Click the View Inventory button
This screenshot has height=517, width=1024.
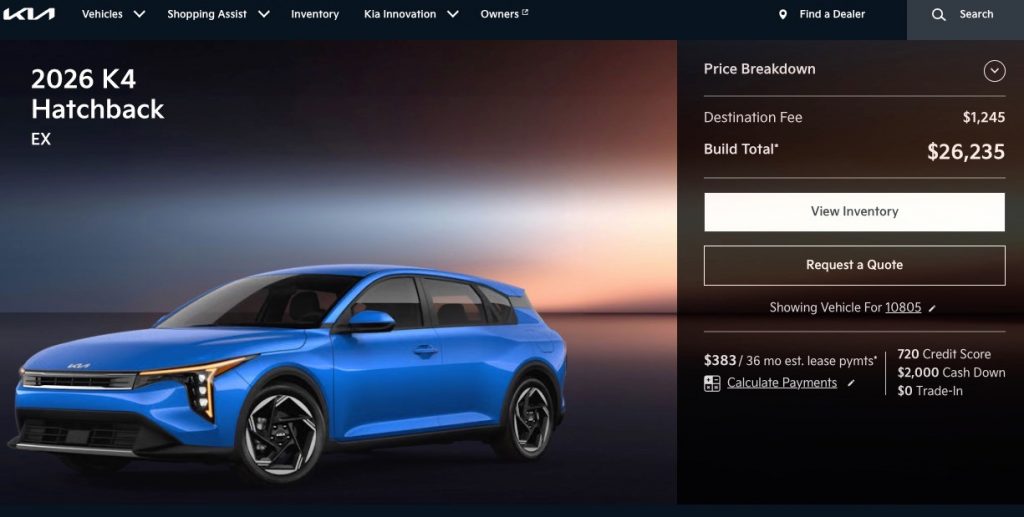(854, 212)
